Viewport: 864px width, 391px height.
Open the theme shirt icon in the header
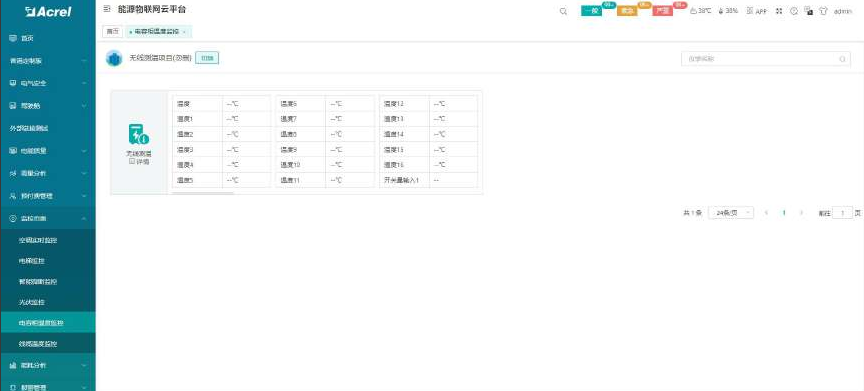point(823,11)
